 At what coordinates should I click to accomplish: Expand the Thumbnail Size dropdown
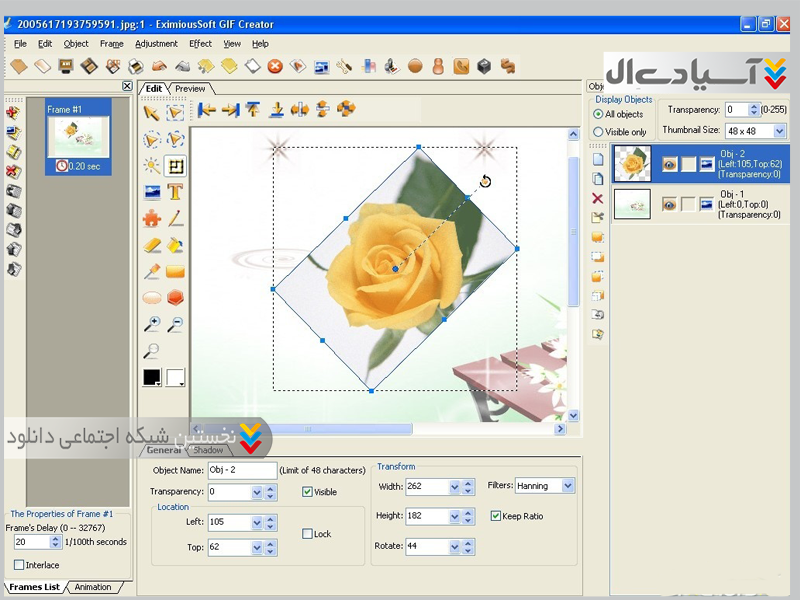777,131
